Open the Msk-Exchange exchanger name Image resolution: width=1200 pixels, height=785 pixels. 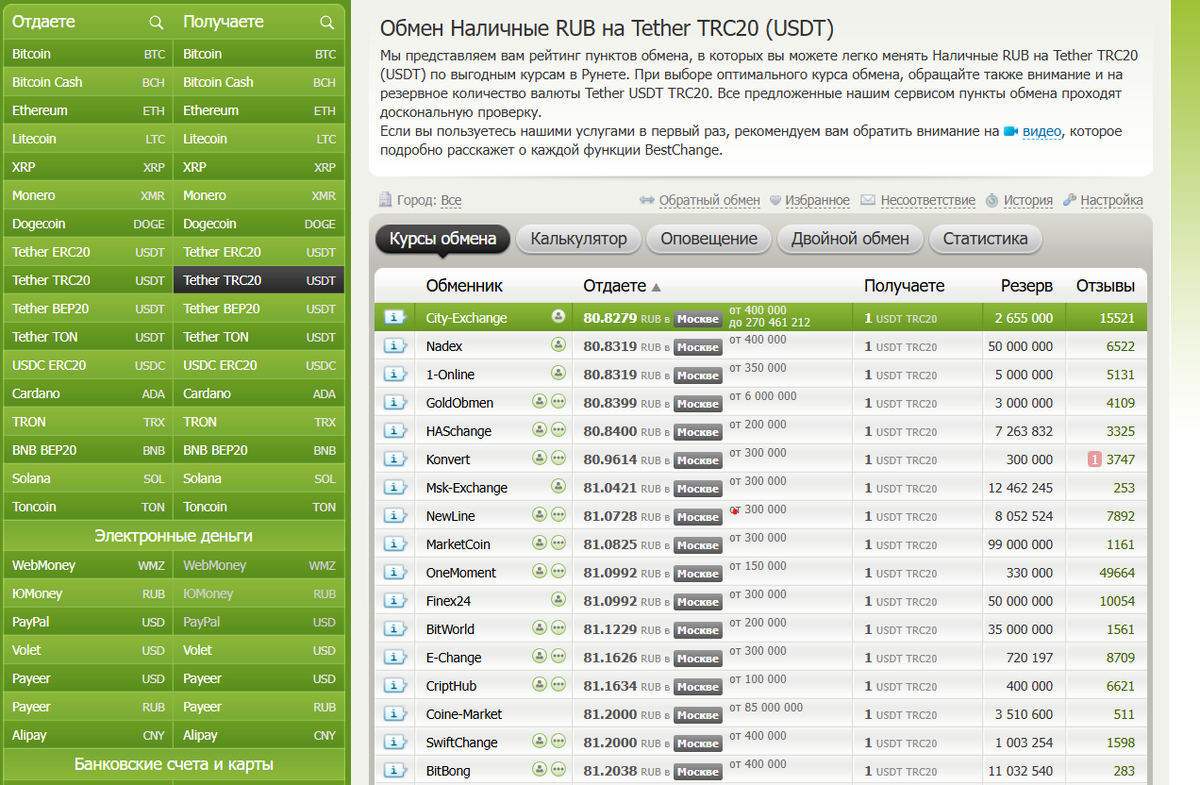click(x=466, y=488)
